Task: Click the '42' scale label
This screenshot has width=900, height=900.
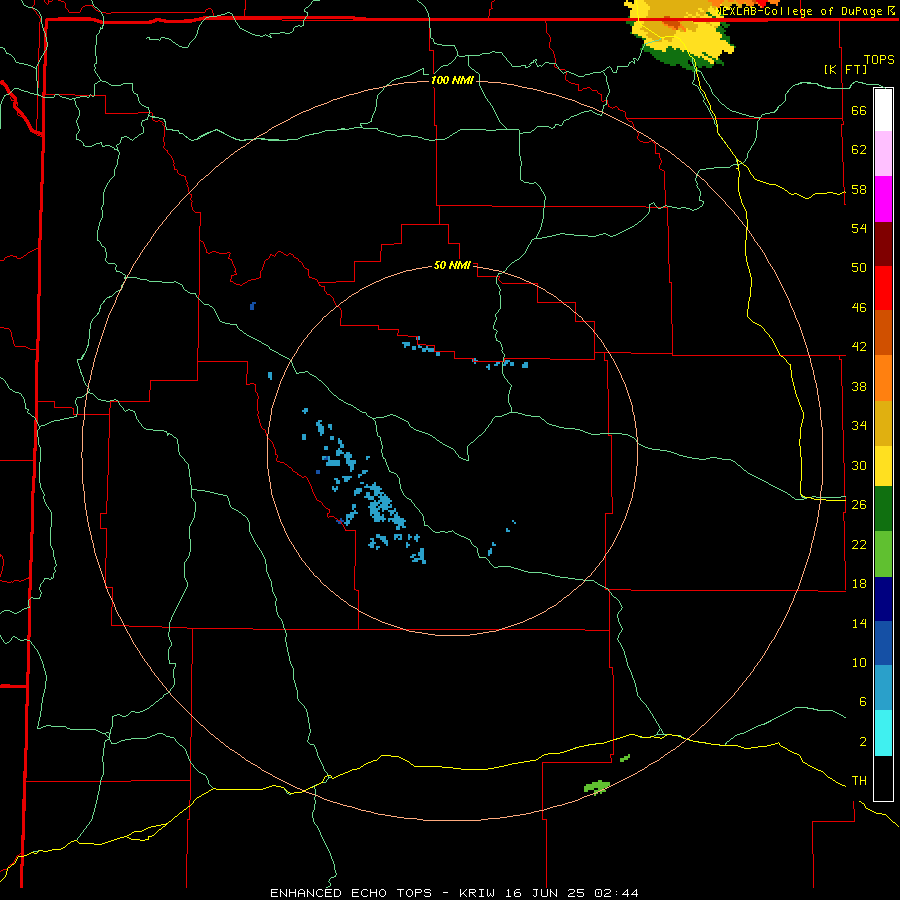Action: click(859, 347)
